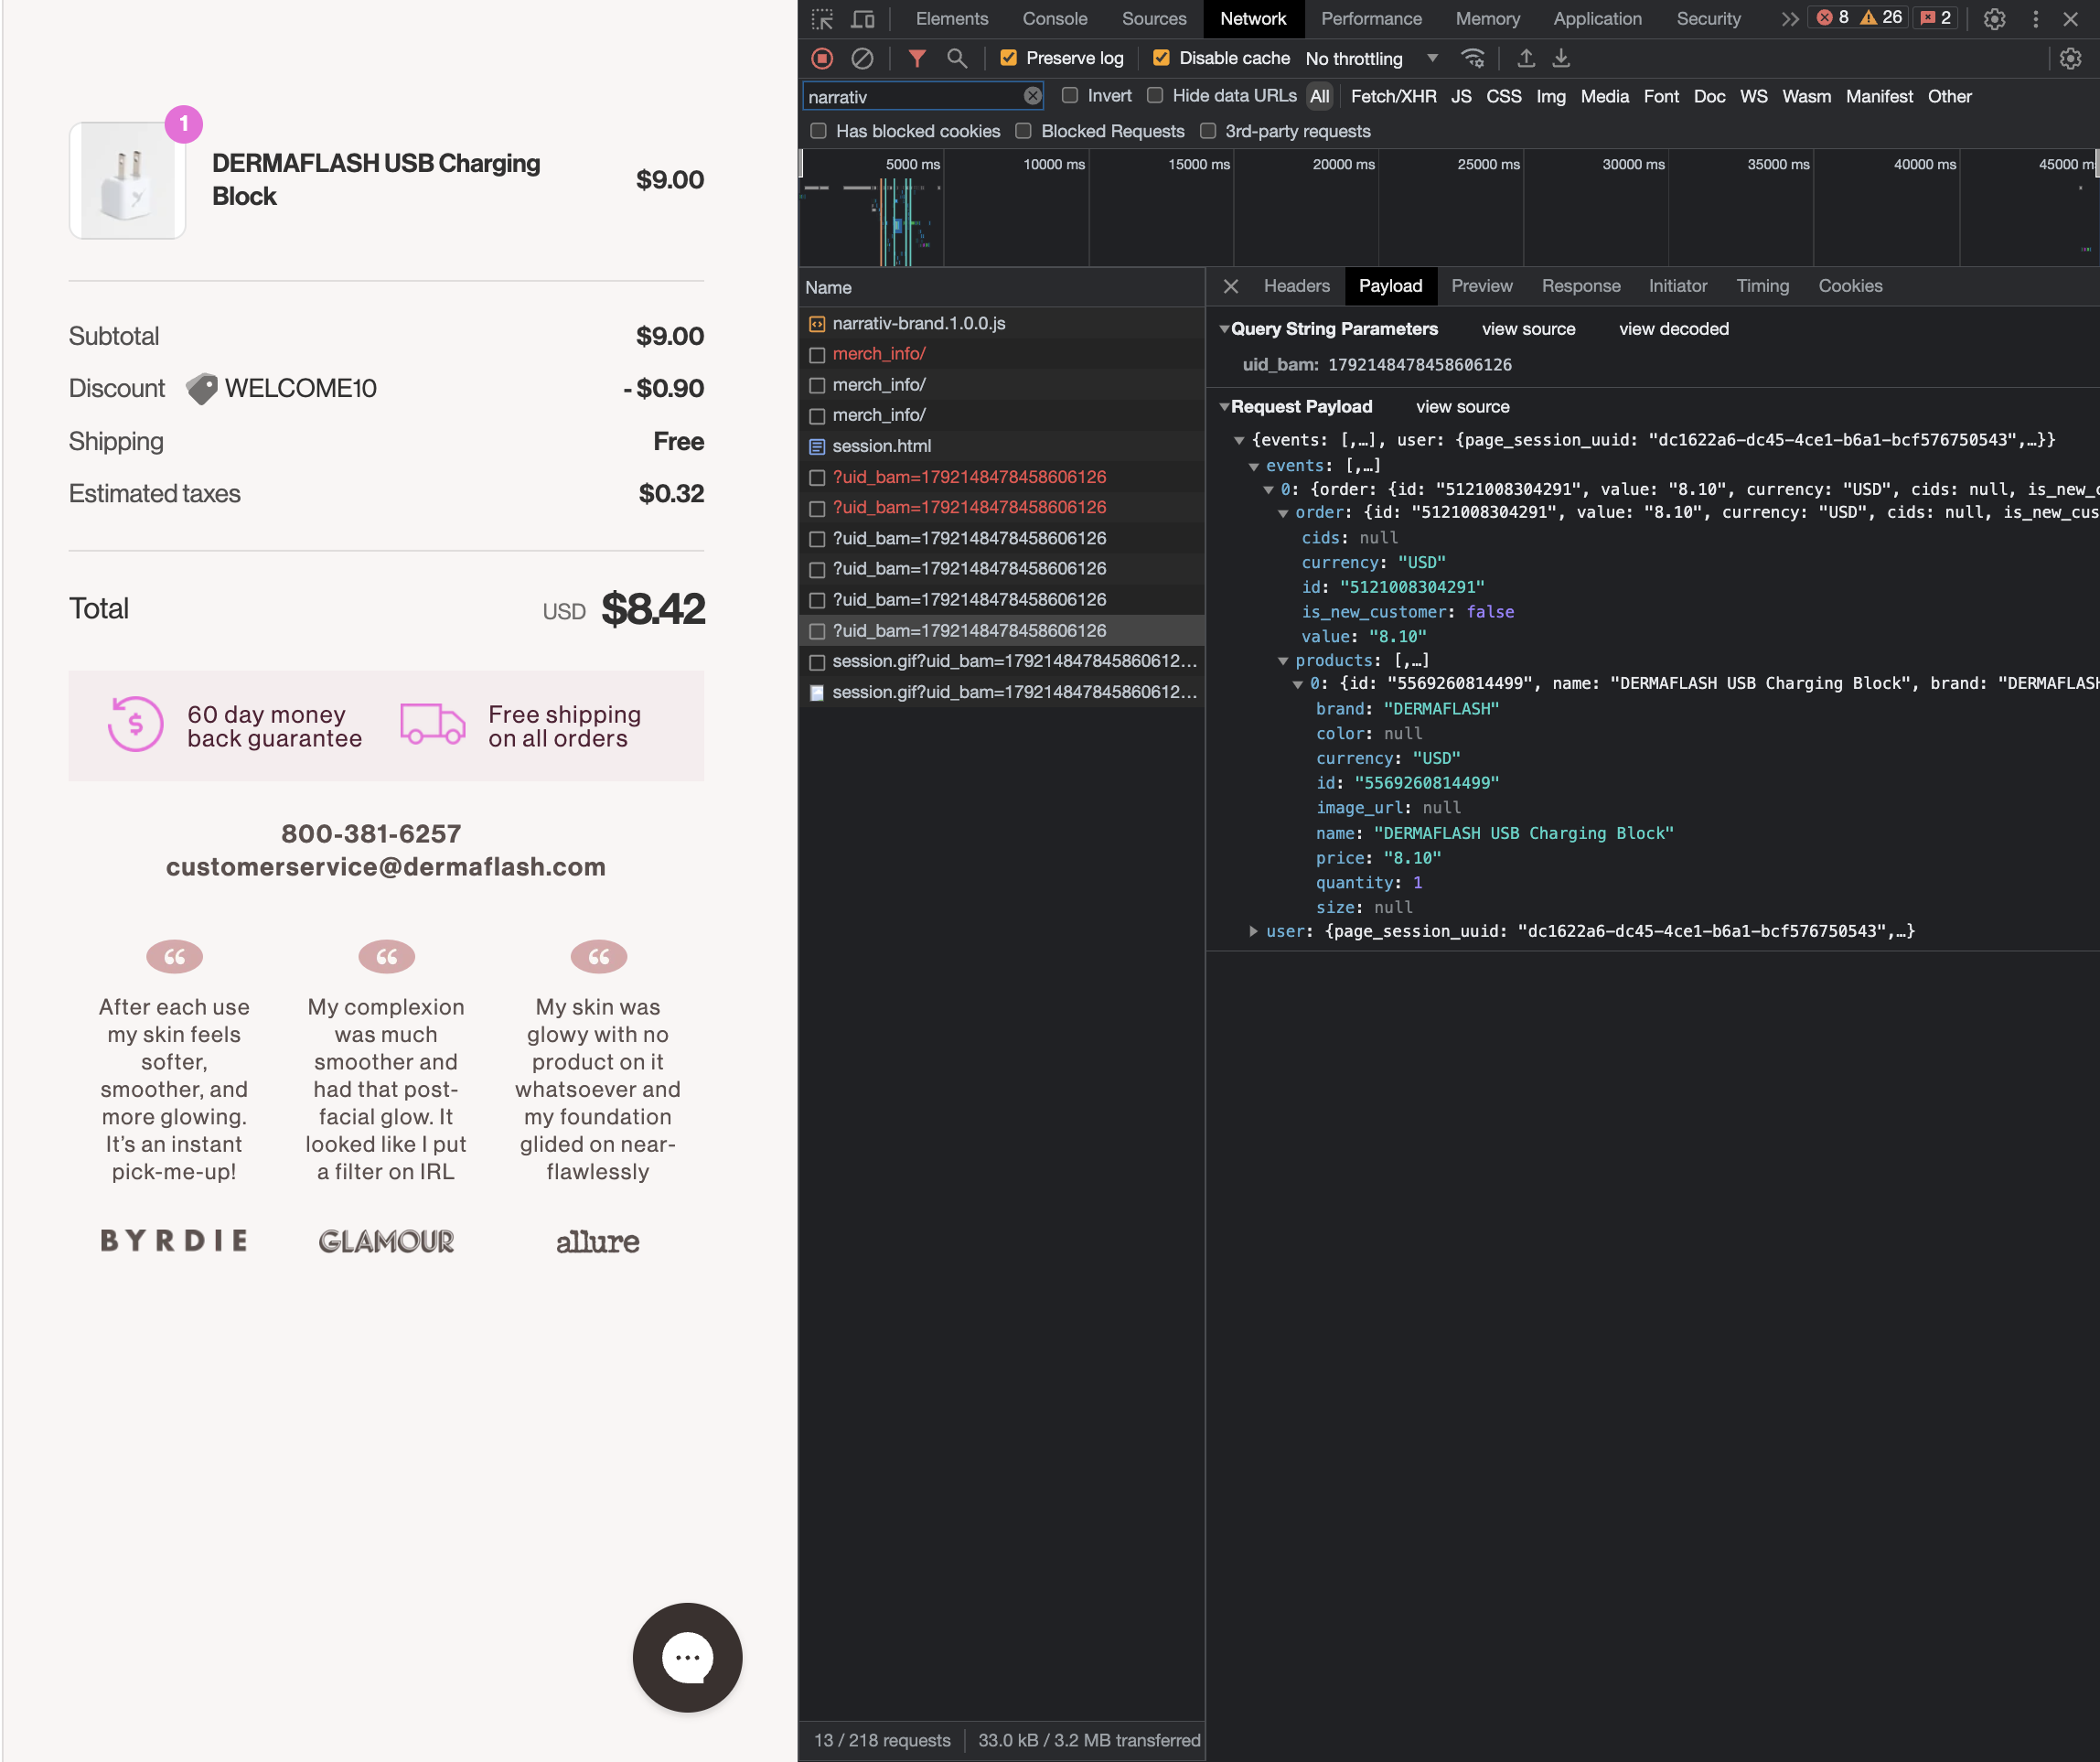Click the narrativ filter input field

912,97
